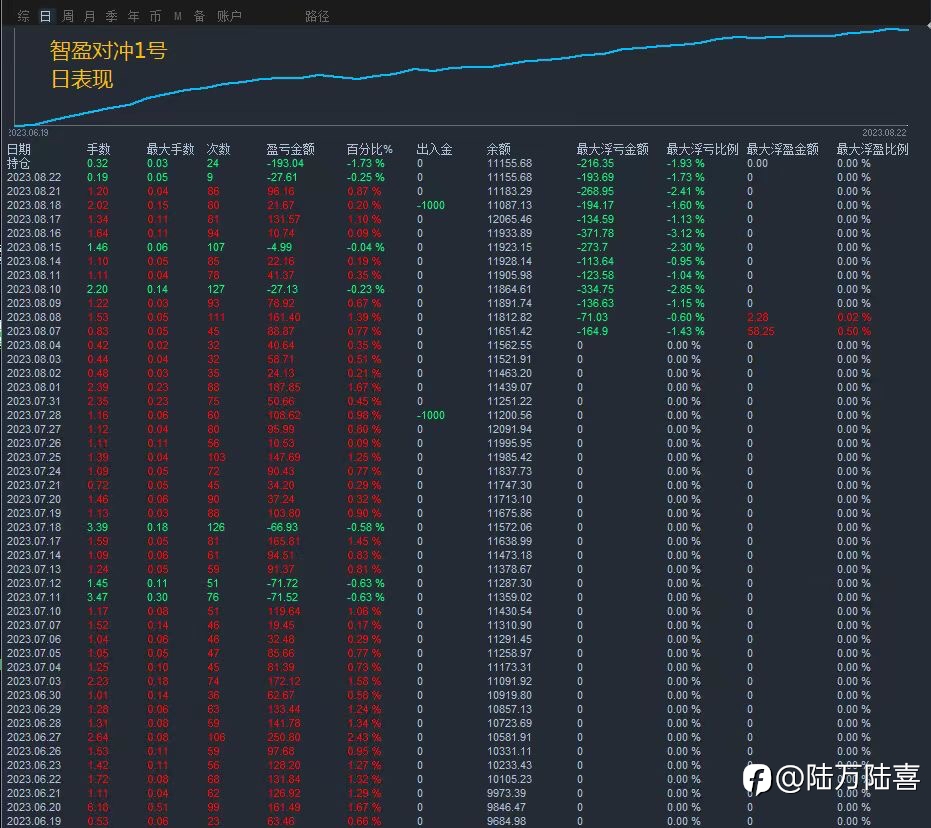
Task: Sort by the 百分比% column header
Action: (x=369, y=149)
